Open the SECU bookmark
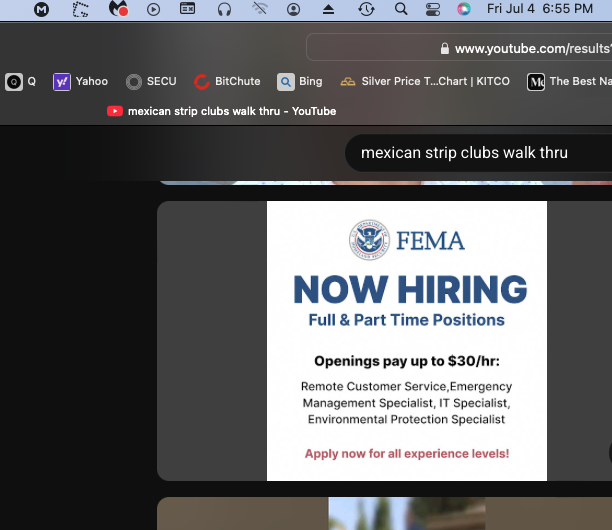 [151, 82]
